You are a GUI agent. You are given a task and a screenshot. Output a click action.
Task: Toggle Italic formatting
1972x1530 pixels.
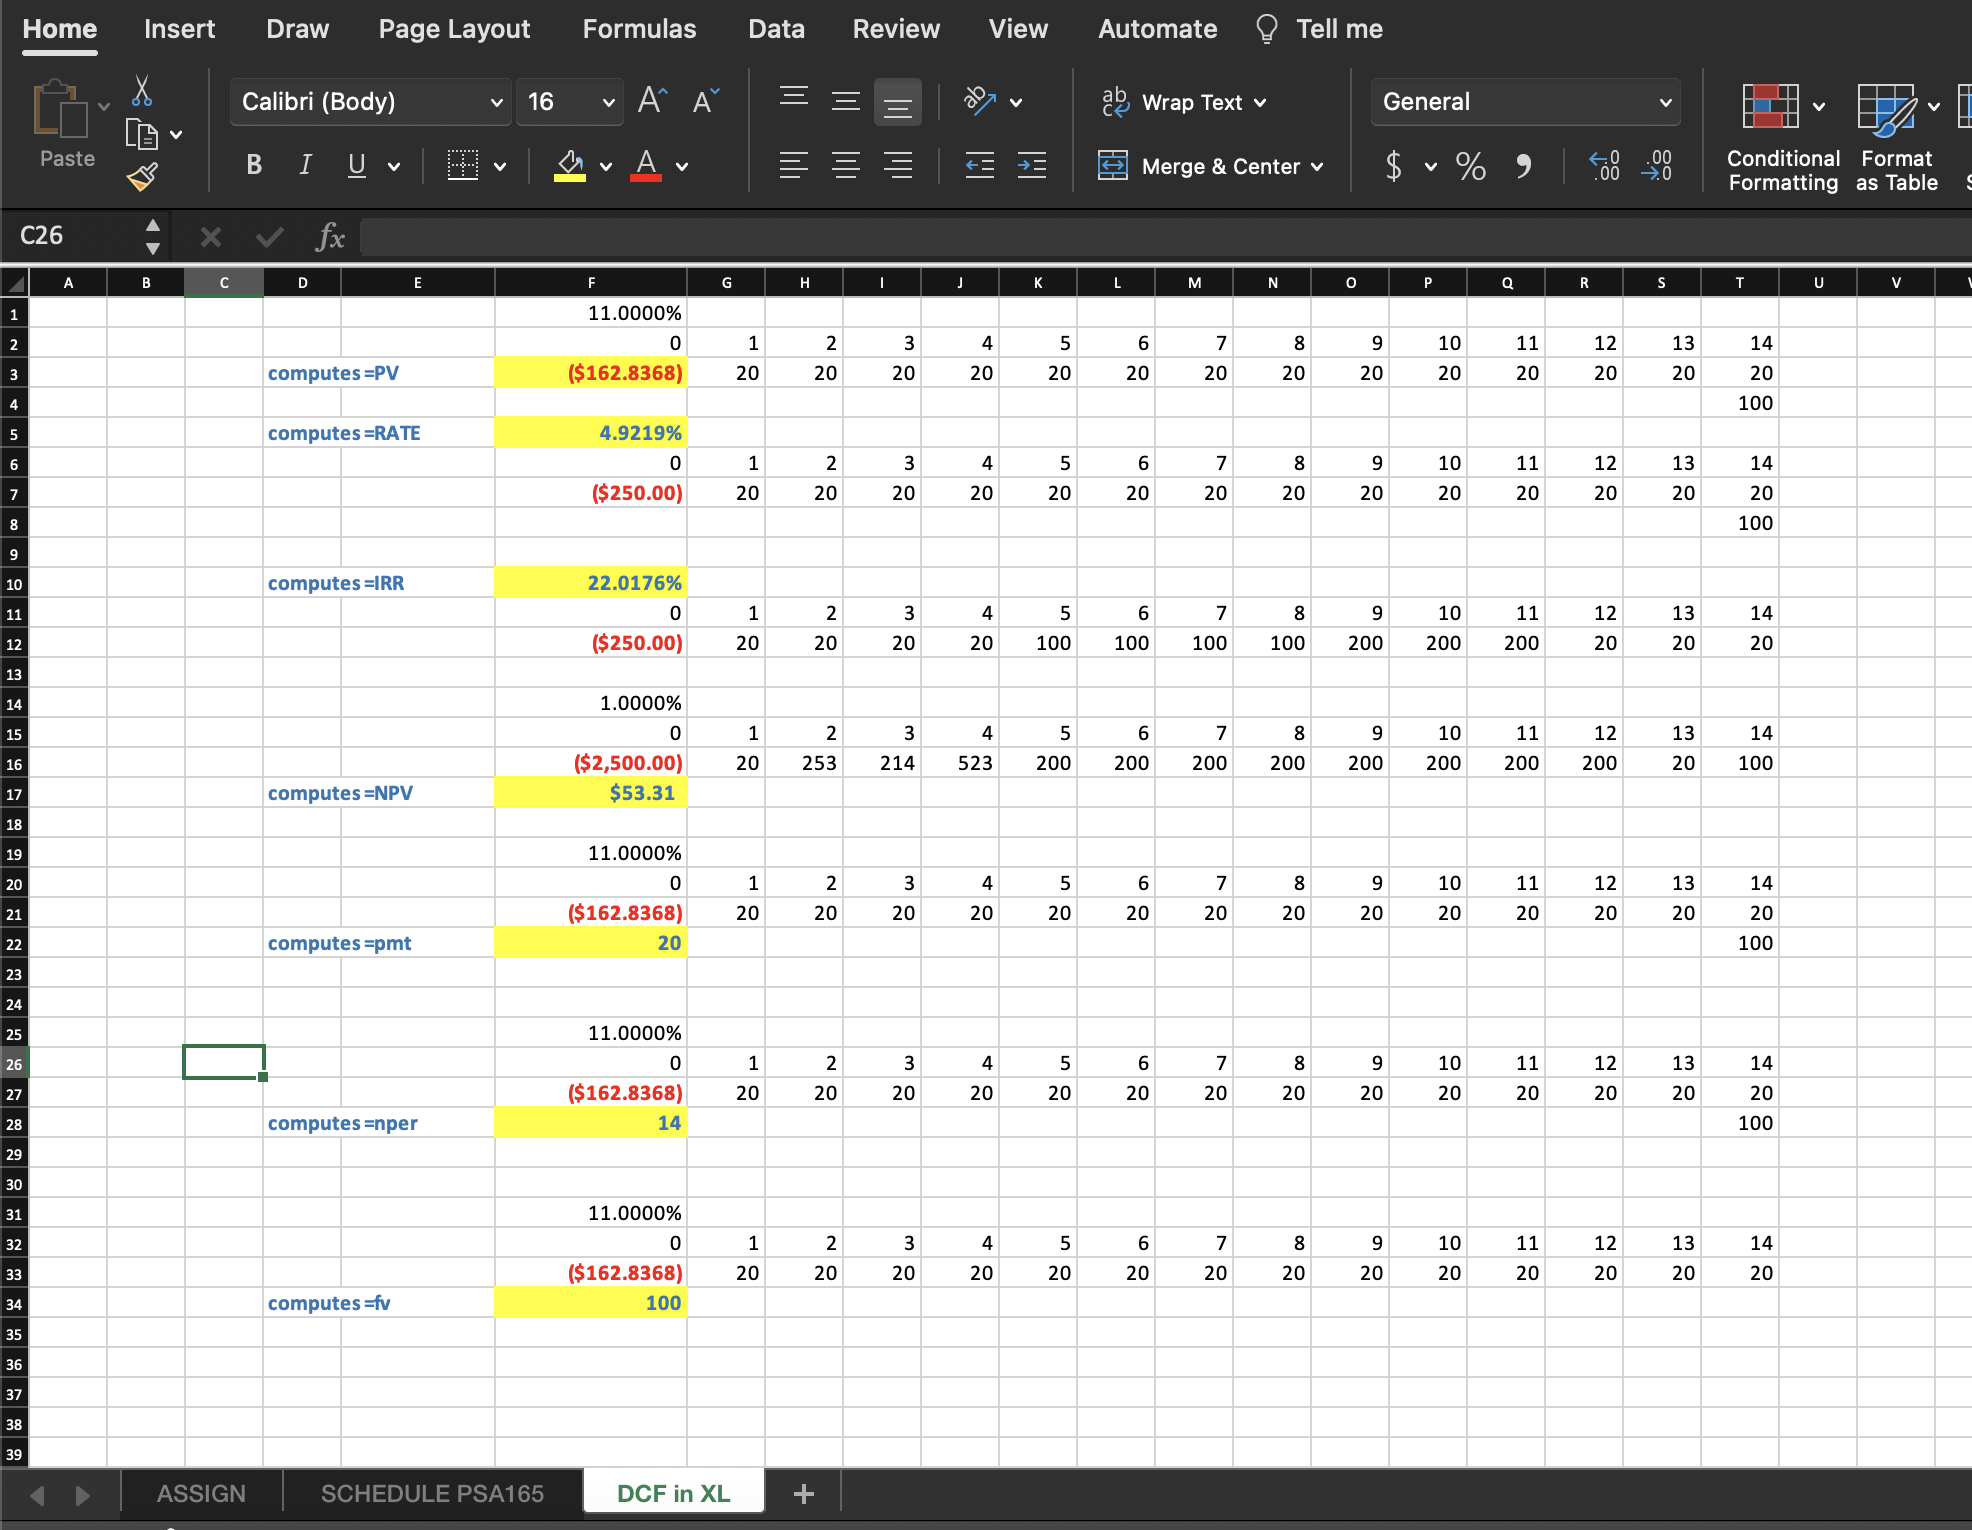[305, 166]
